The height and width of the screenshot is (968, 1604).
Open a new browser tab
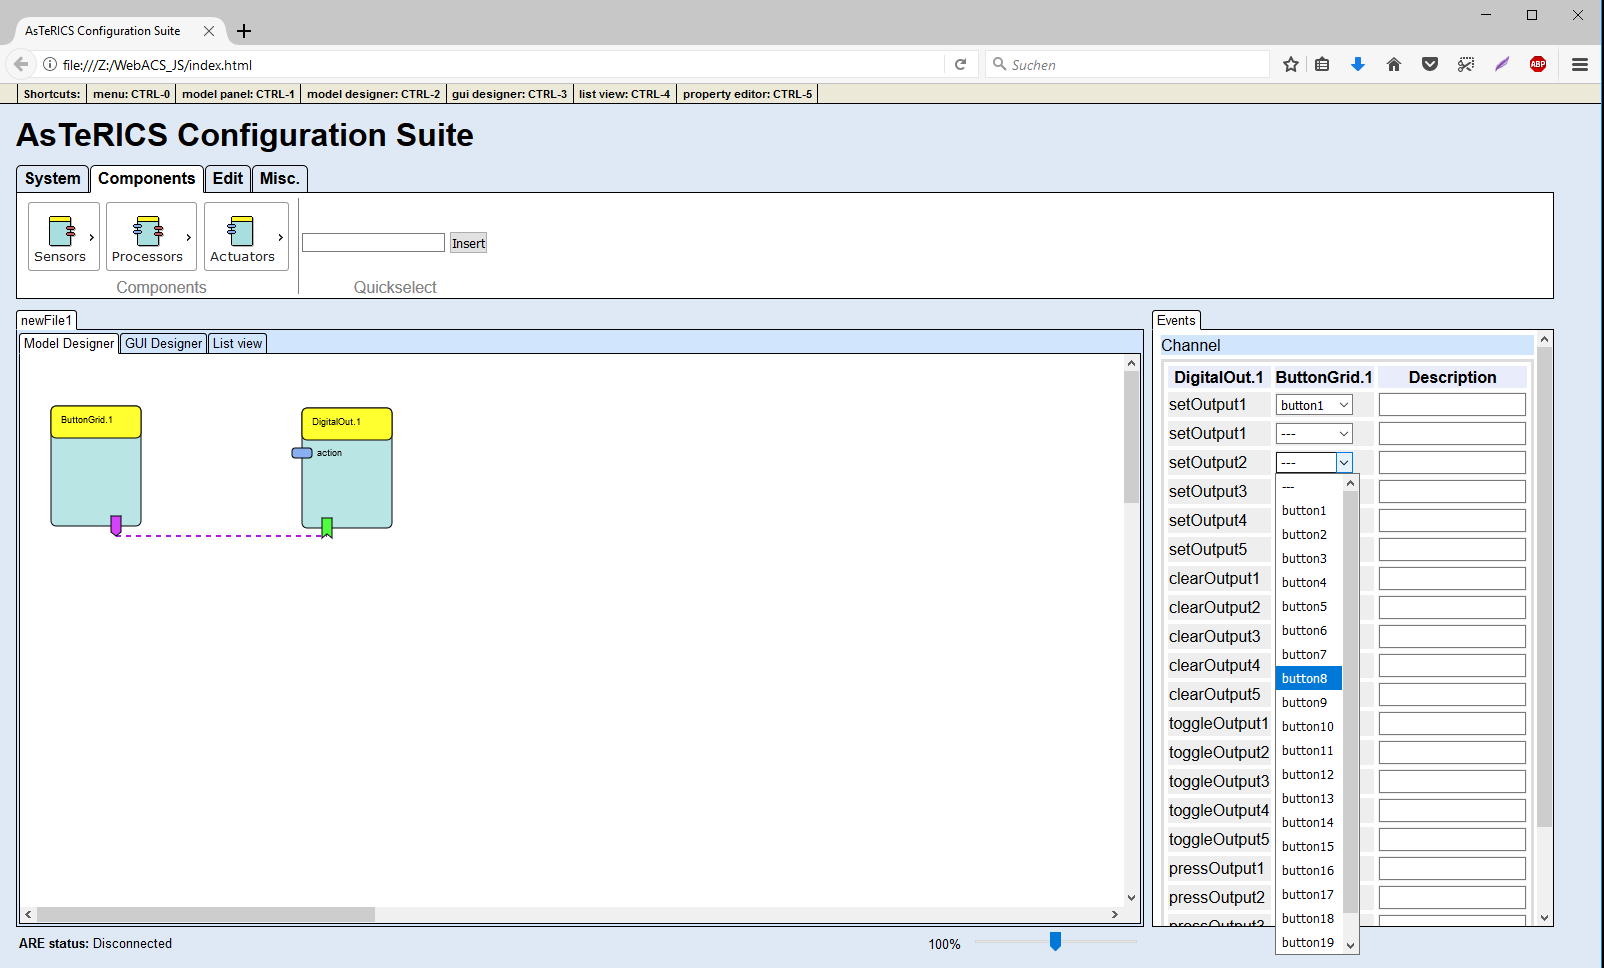244,31
